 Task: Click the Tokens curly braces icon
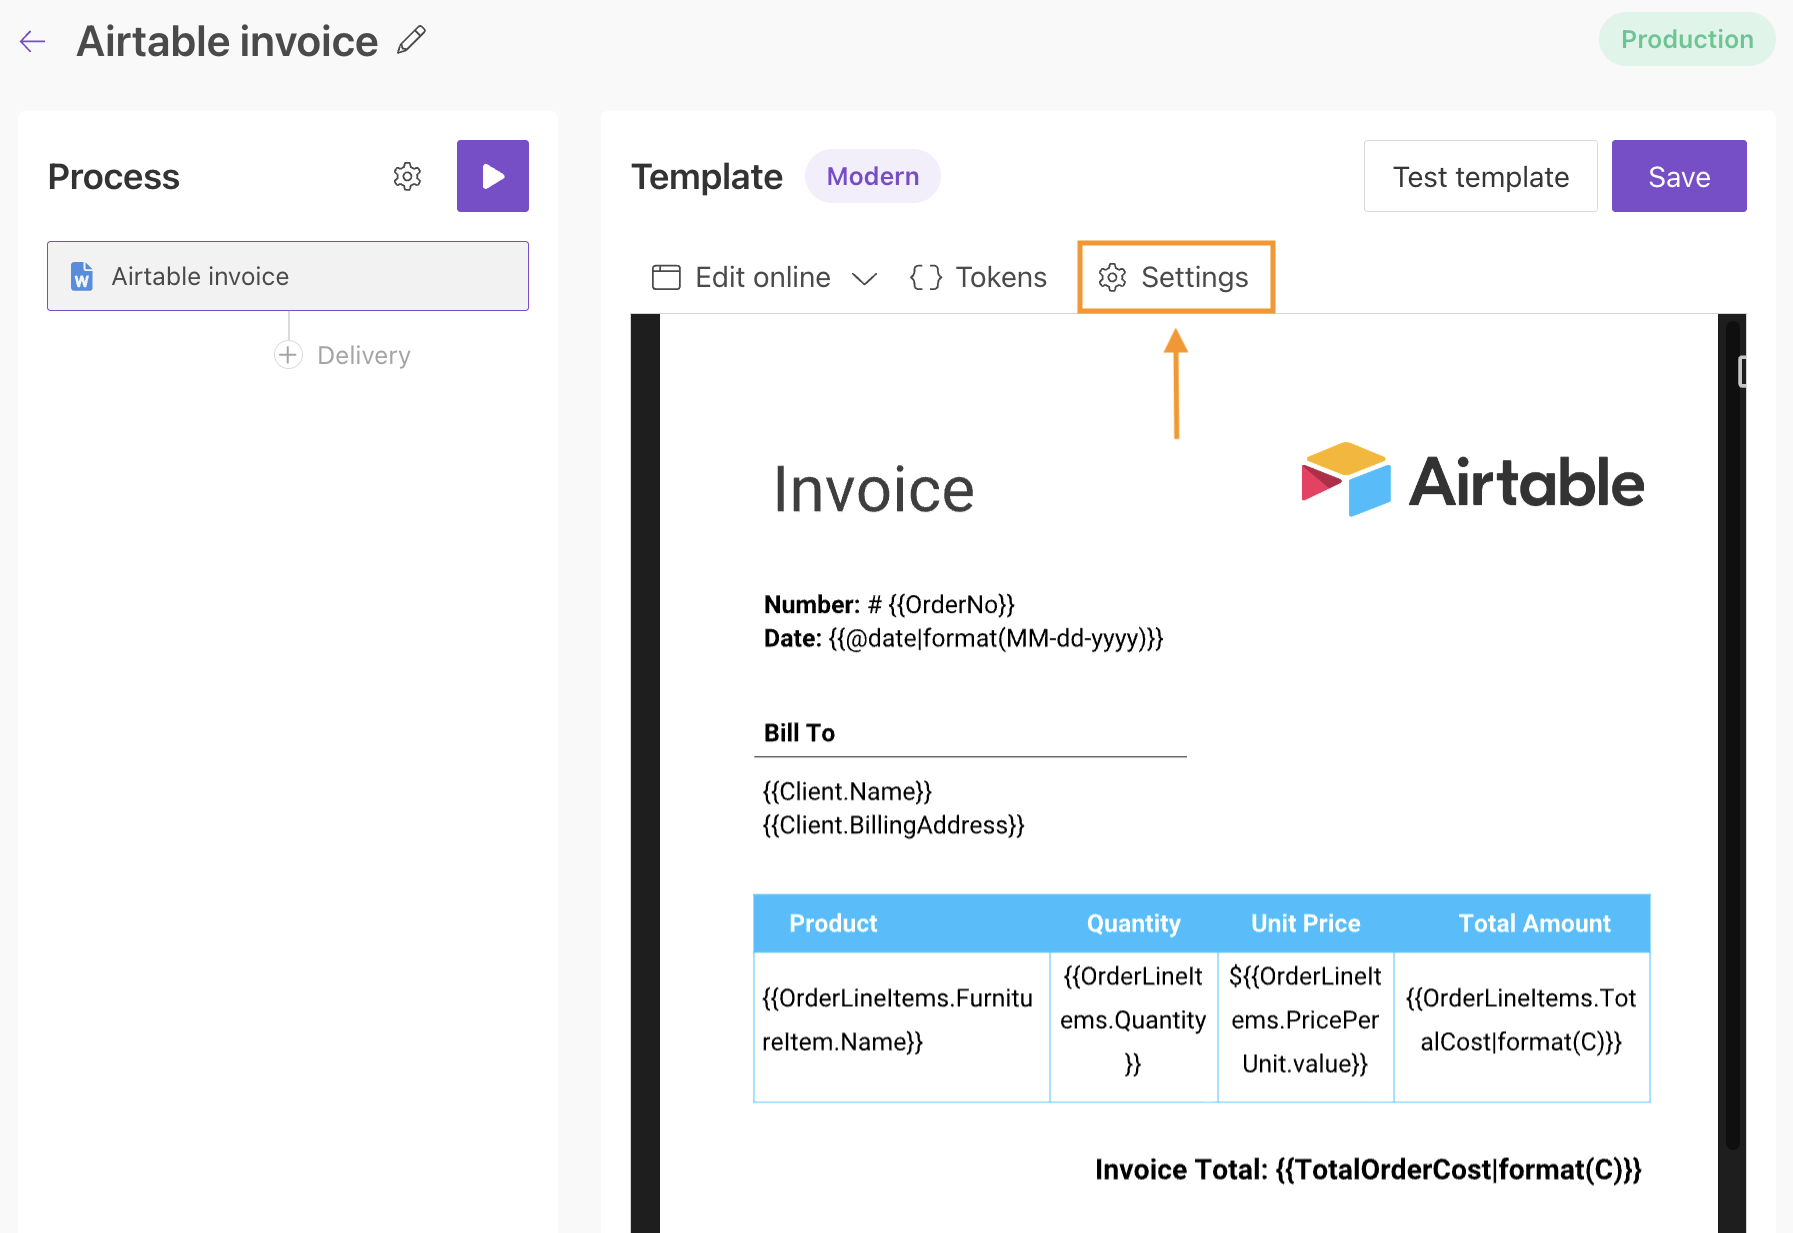925,277
